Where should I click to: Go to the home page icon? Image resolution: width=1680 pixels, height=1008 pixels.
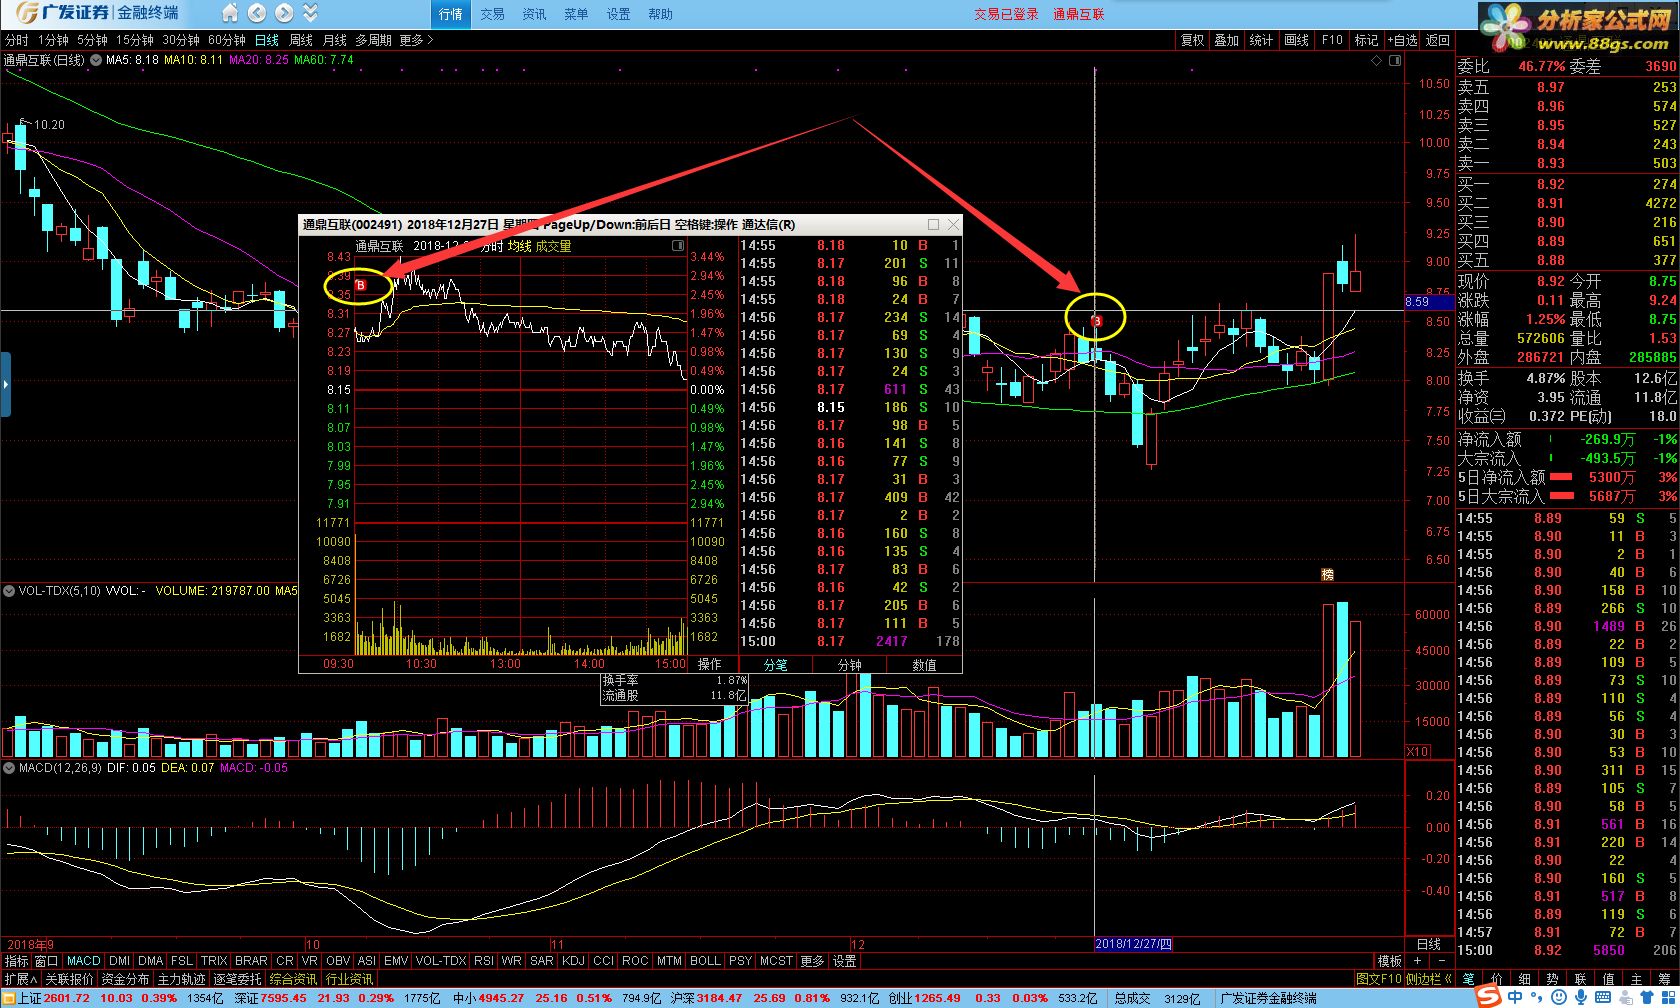coord(230,13)
